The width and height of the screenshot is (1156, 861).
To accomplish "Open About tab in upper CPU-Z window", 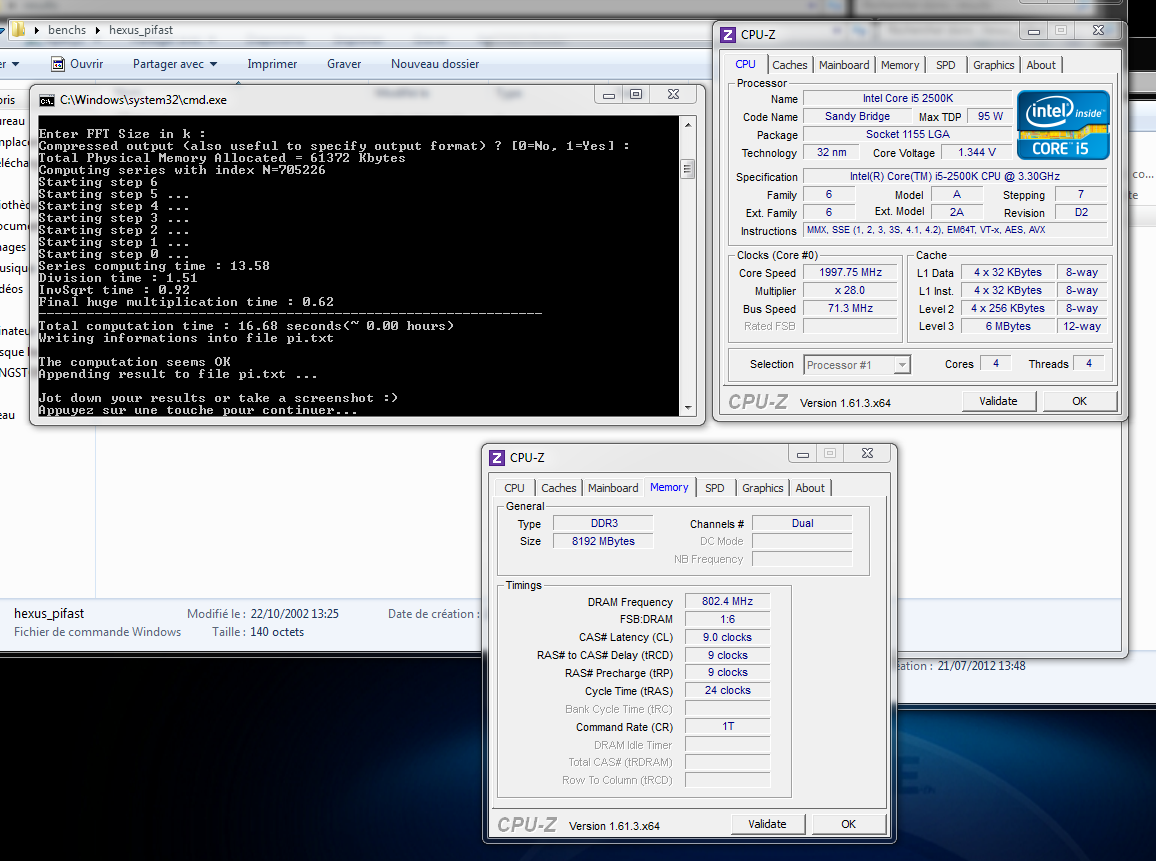I will [x=1041, y=65].
